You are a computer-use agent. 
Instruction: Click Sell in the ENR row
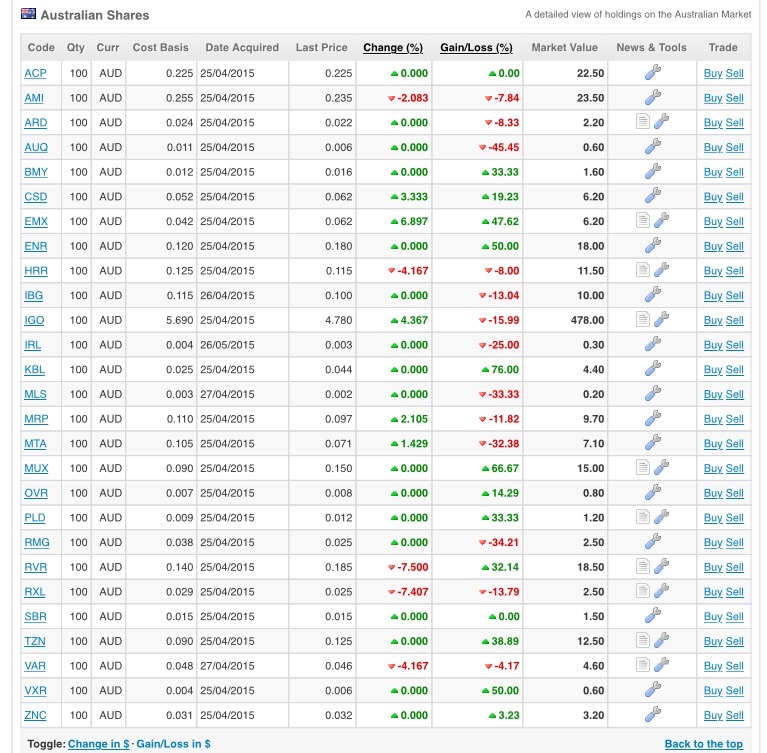(734, 247)
